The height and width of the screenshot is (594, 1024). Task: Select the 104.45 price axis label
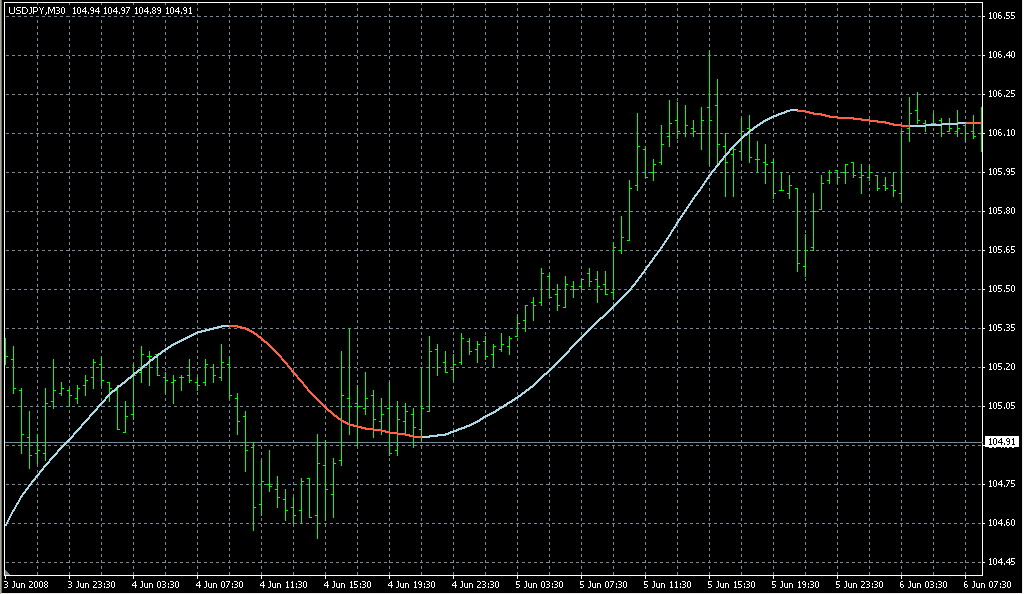click(1001, 561)
